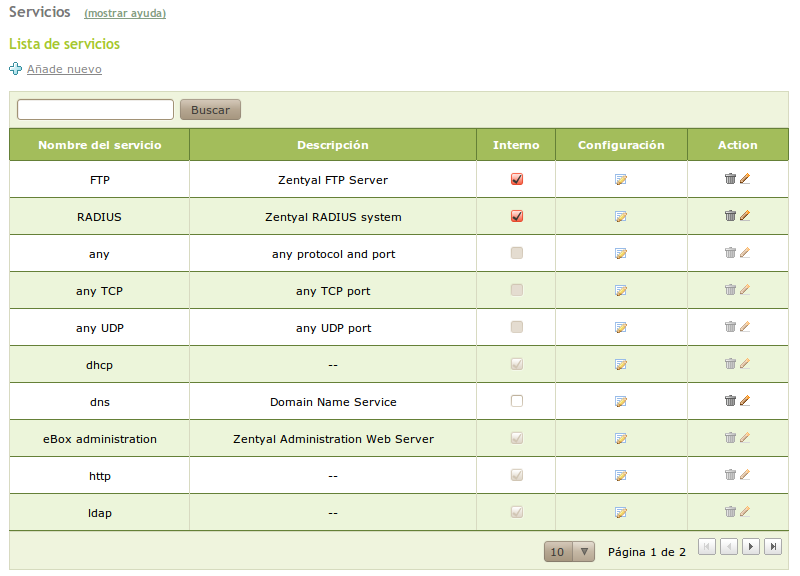Click the Action column header
The width and height of the screenshot is (800, 576).
click(x=738, y=145)
